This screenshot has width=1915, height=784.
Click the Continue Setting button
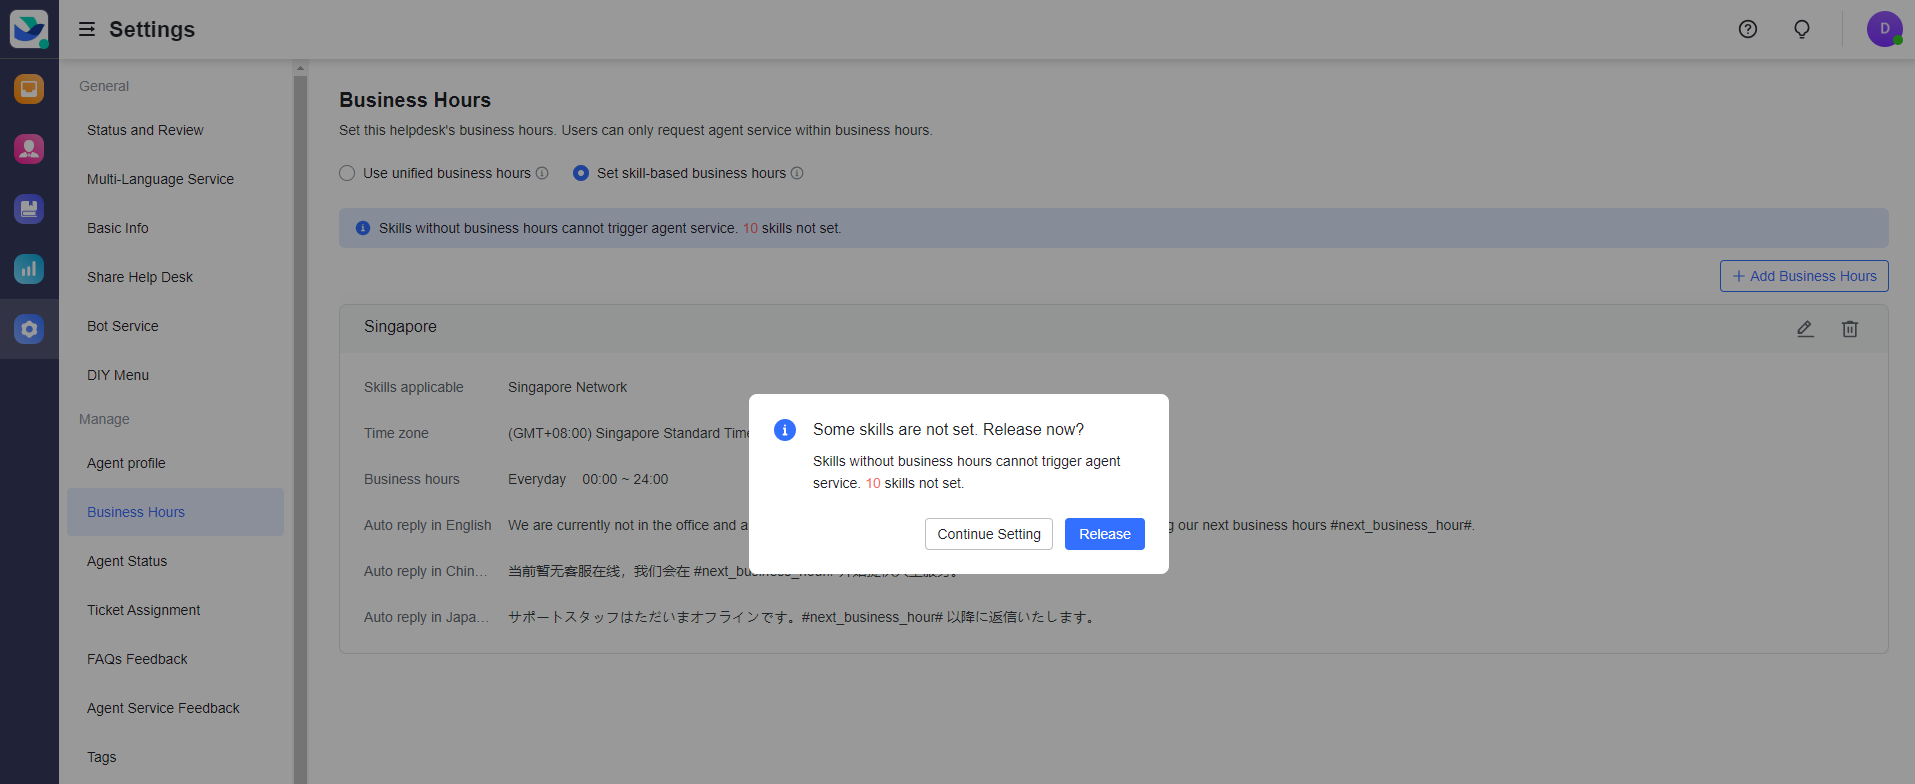(x=988, y=534)
